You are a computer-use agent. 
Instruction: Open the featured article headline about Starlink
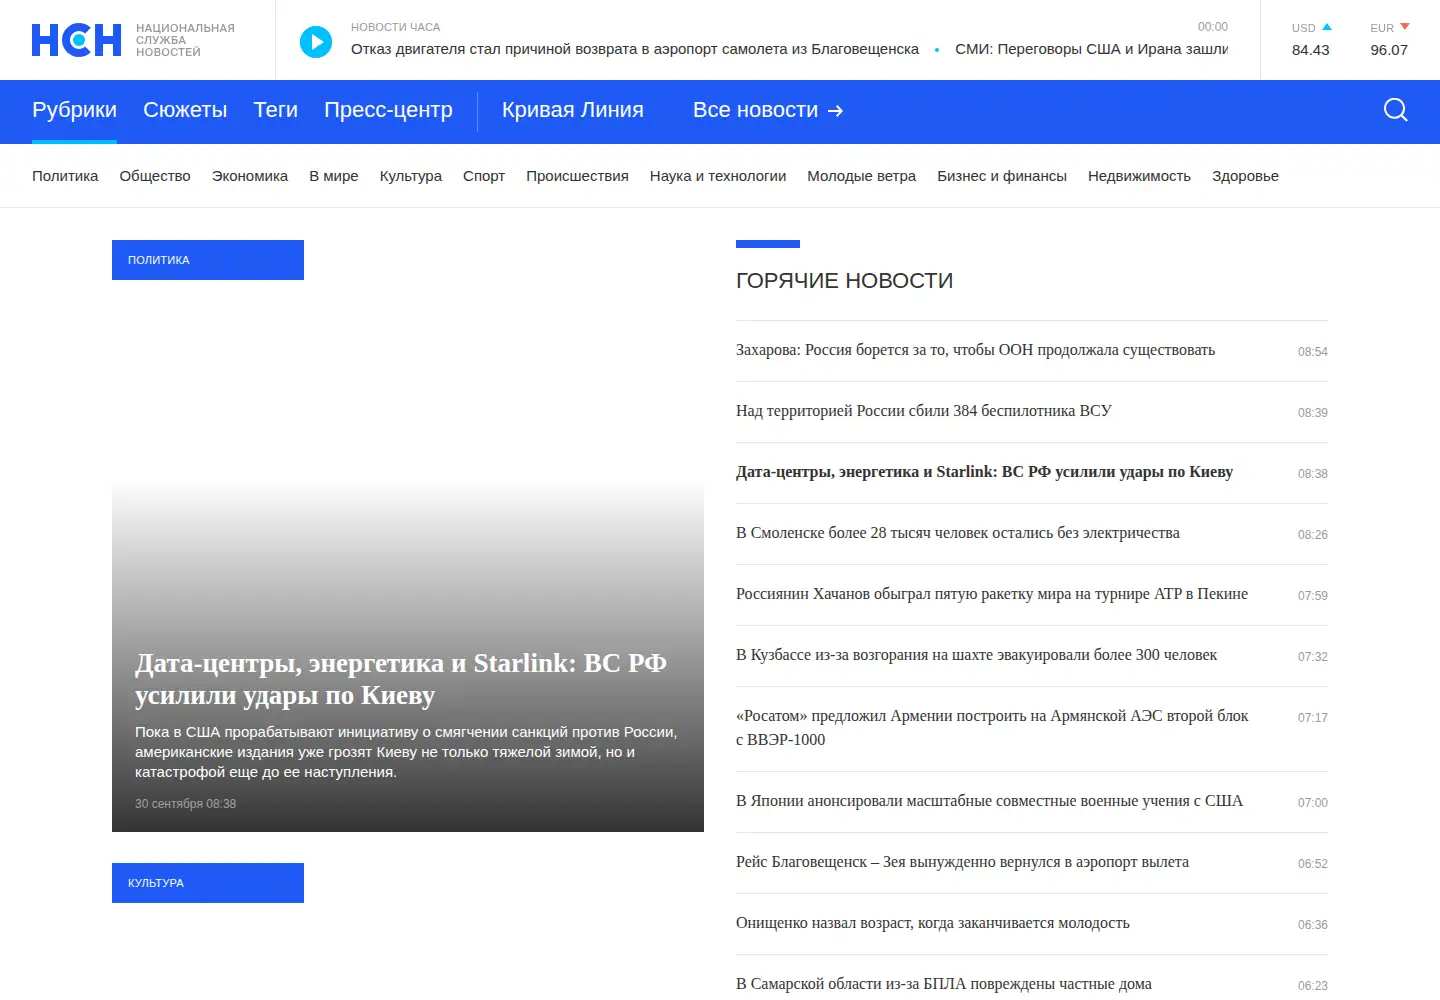tap(401, 679)
